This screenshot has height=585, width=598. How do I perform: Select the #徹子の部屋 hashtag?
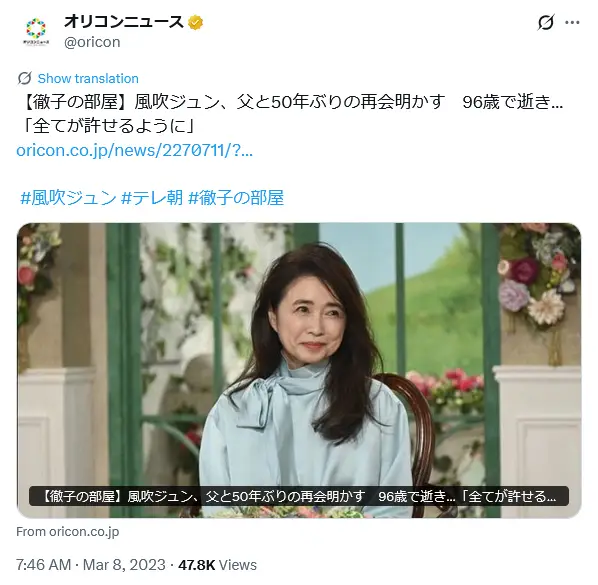coord(236,198)
